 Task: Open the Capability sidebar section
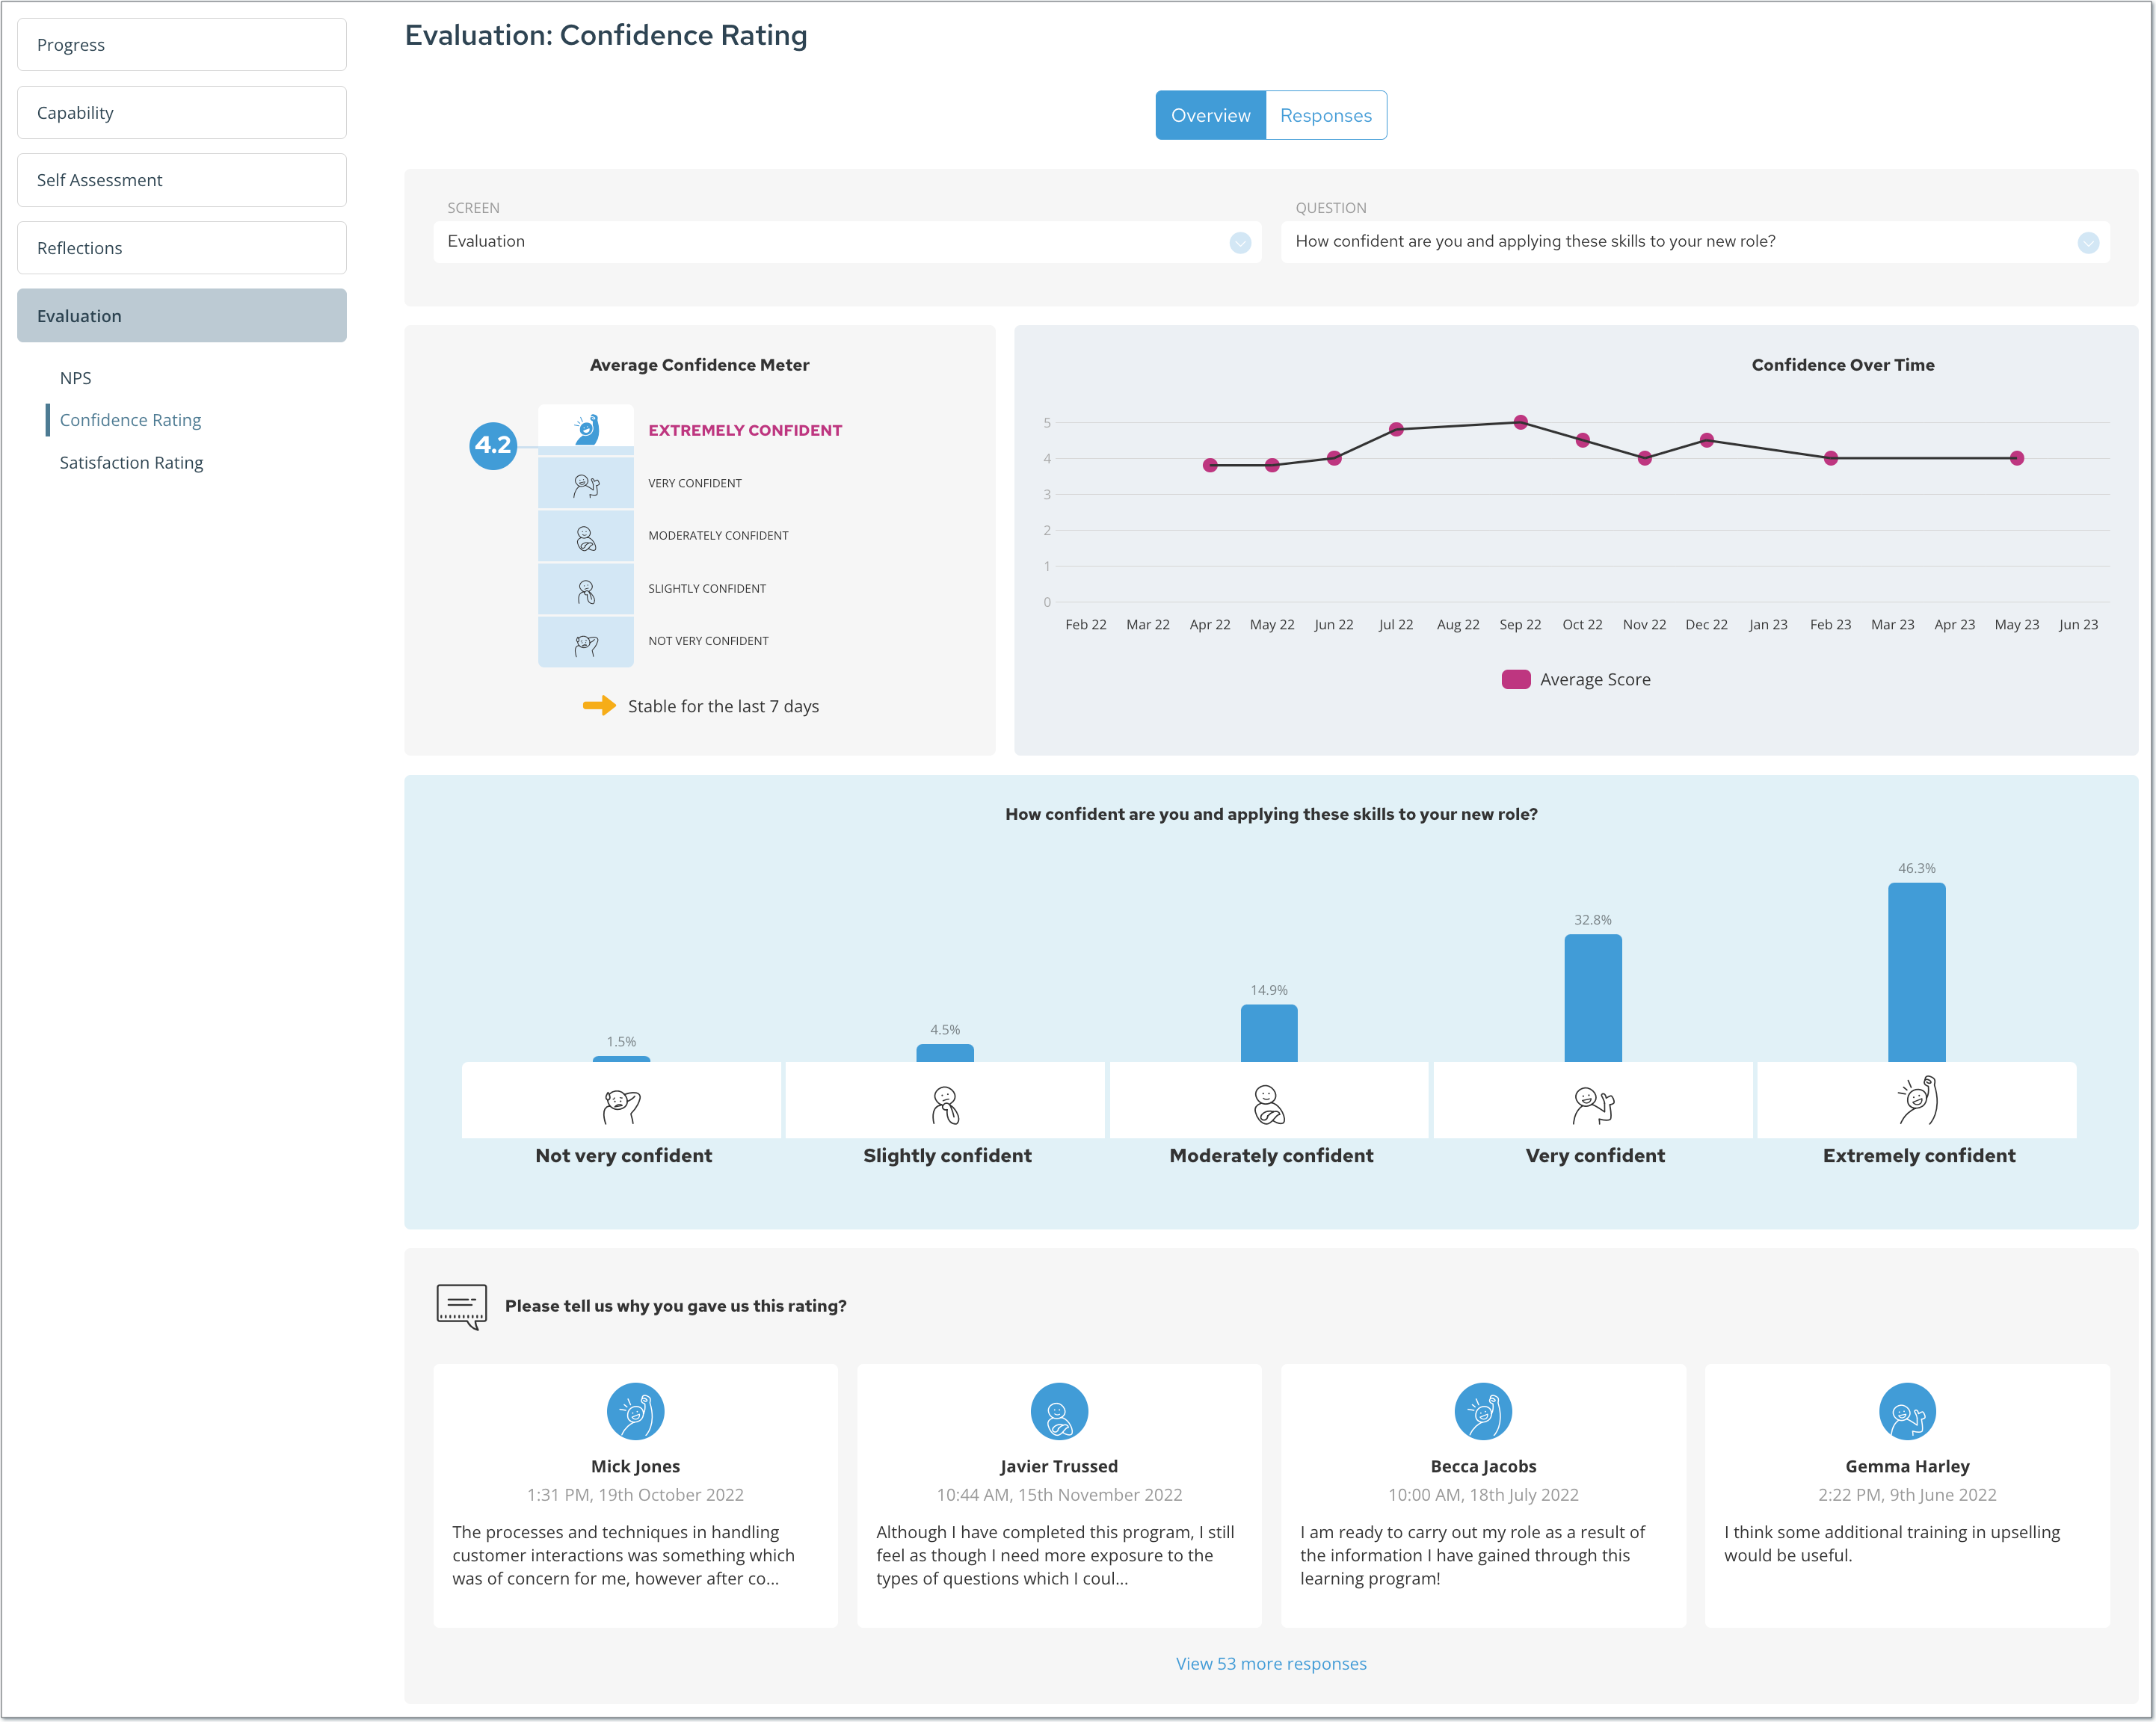pyautogui.click(x=182, y=113)
